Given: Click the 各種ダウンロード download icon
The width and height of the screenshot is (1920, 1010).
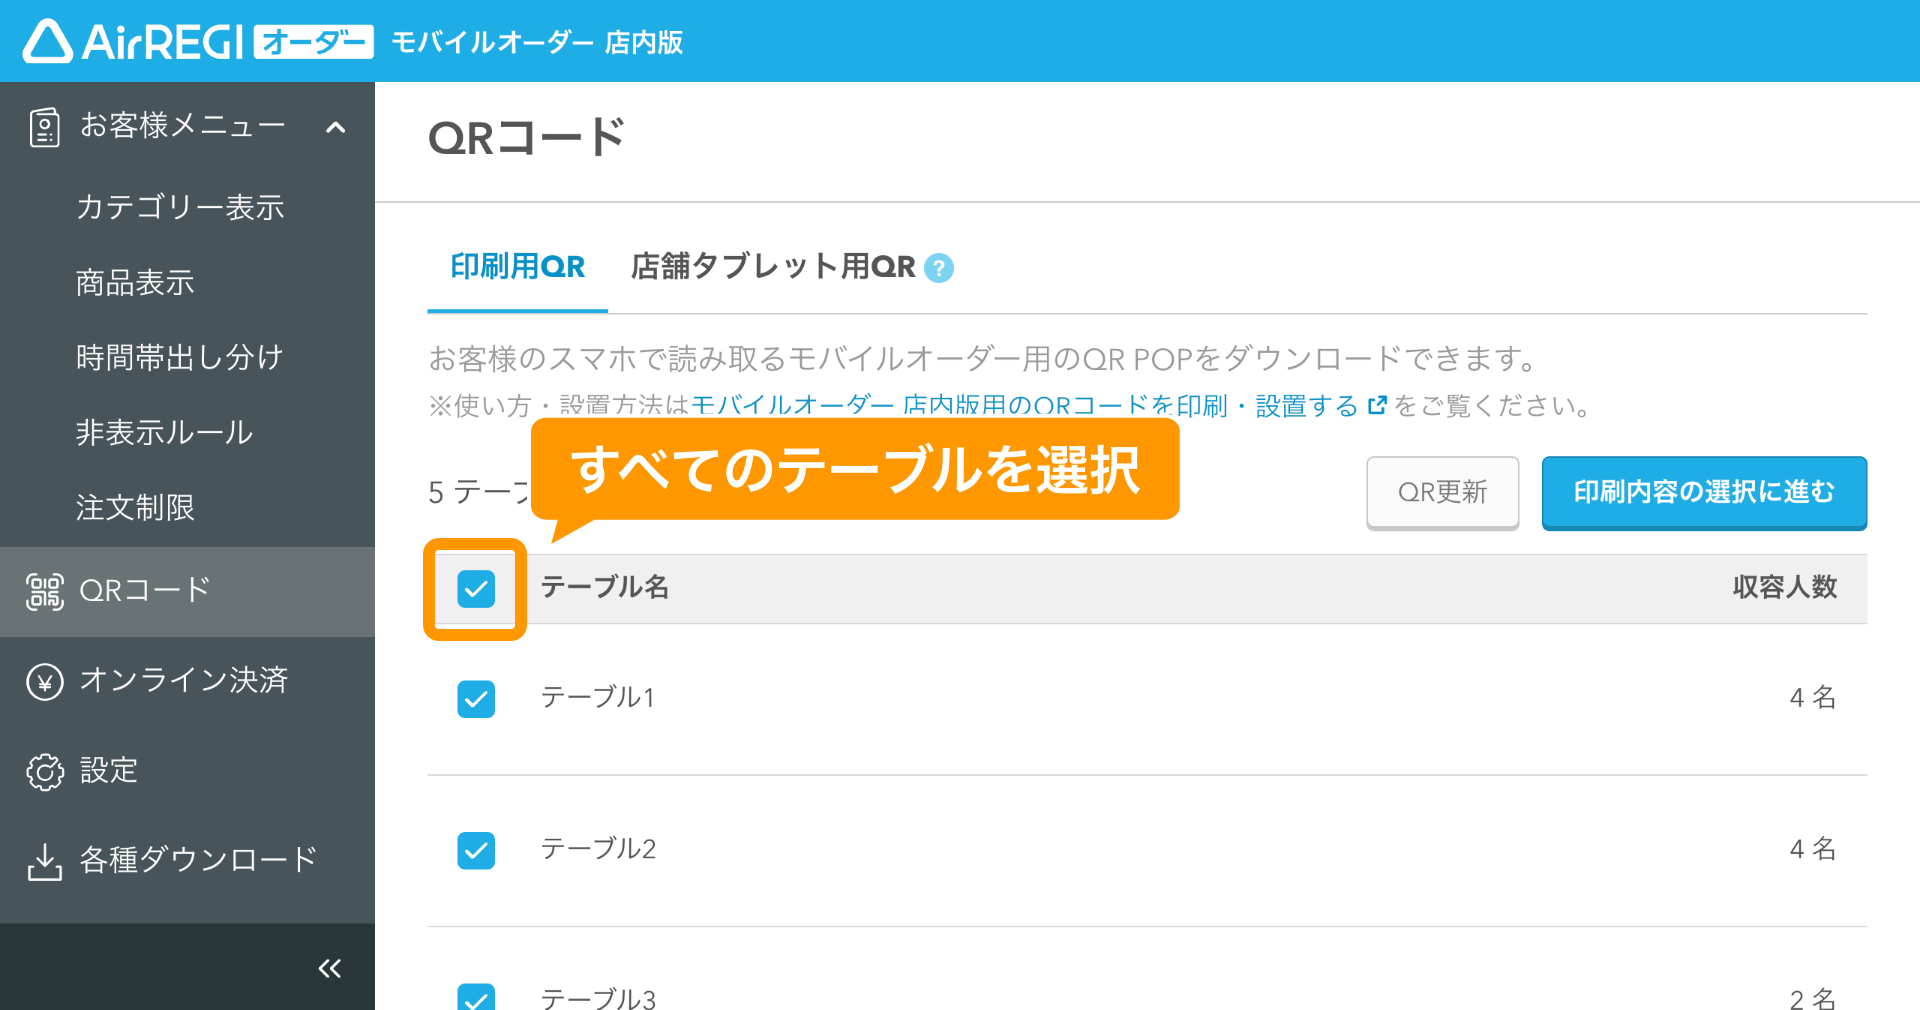Looking at the screenshot, I should (44, 862).
